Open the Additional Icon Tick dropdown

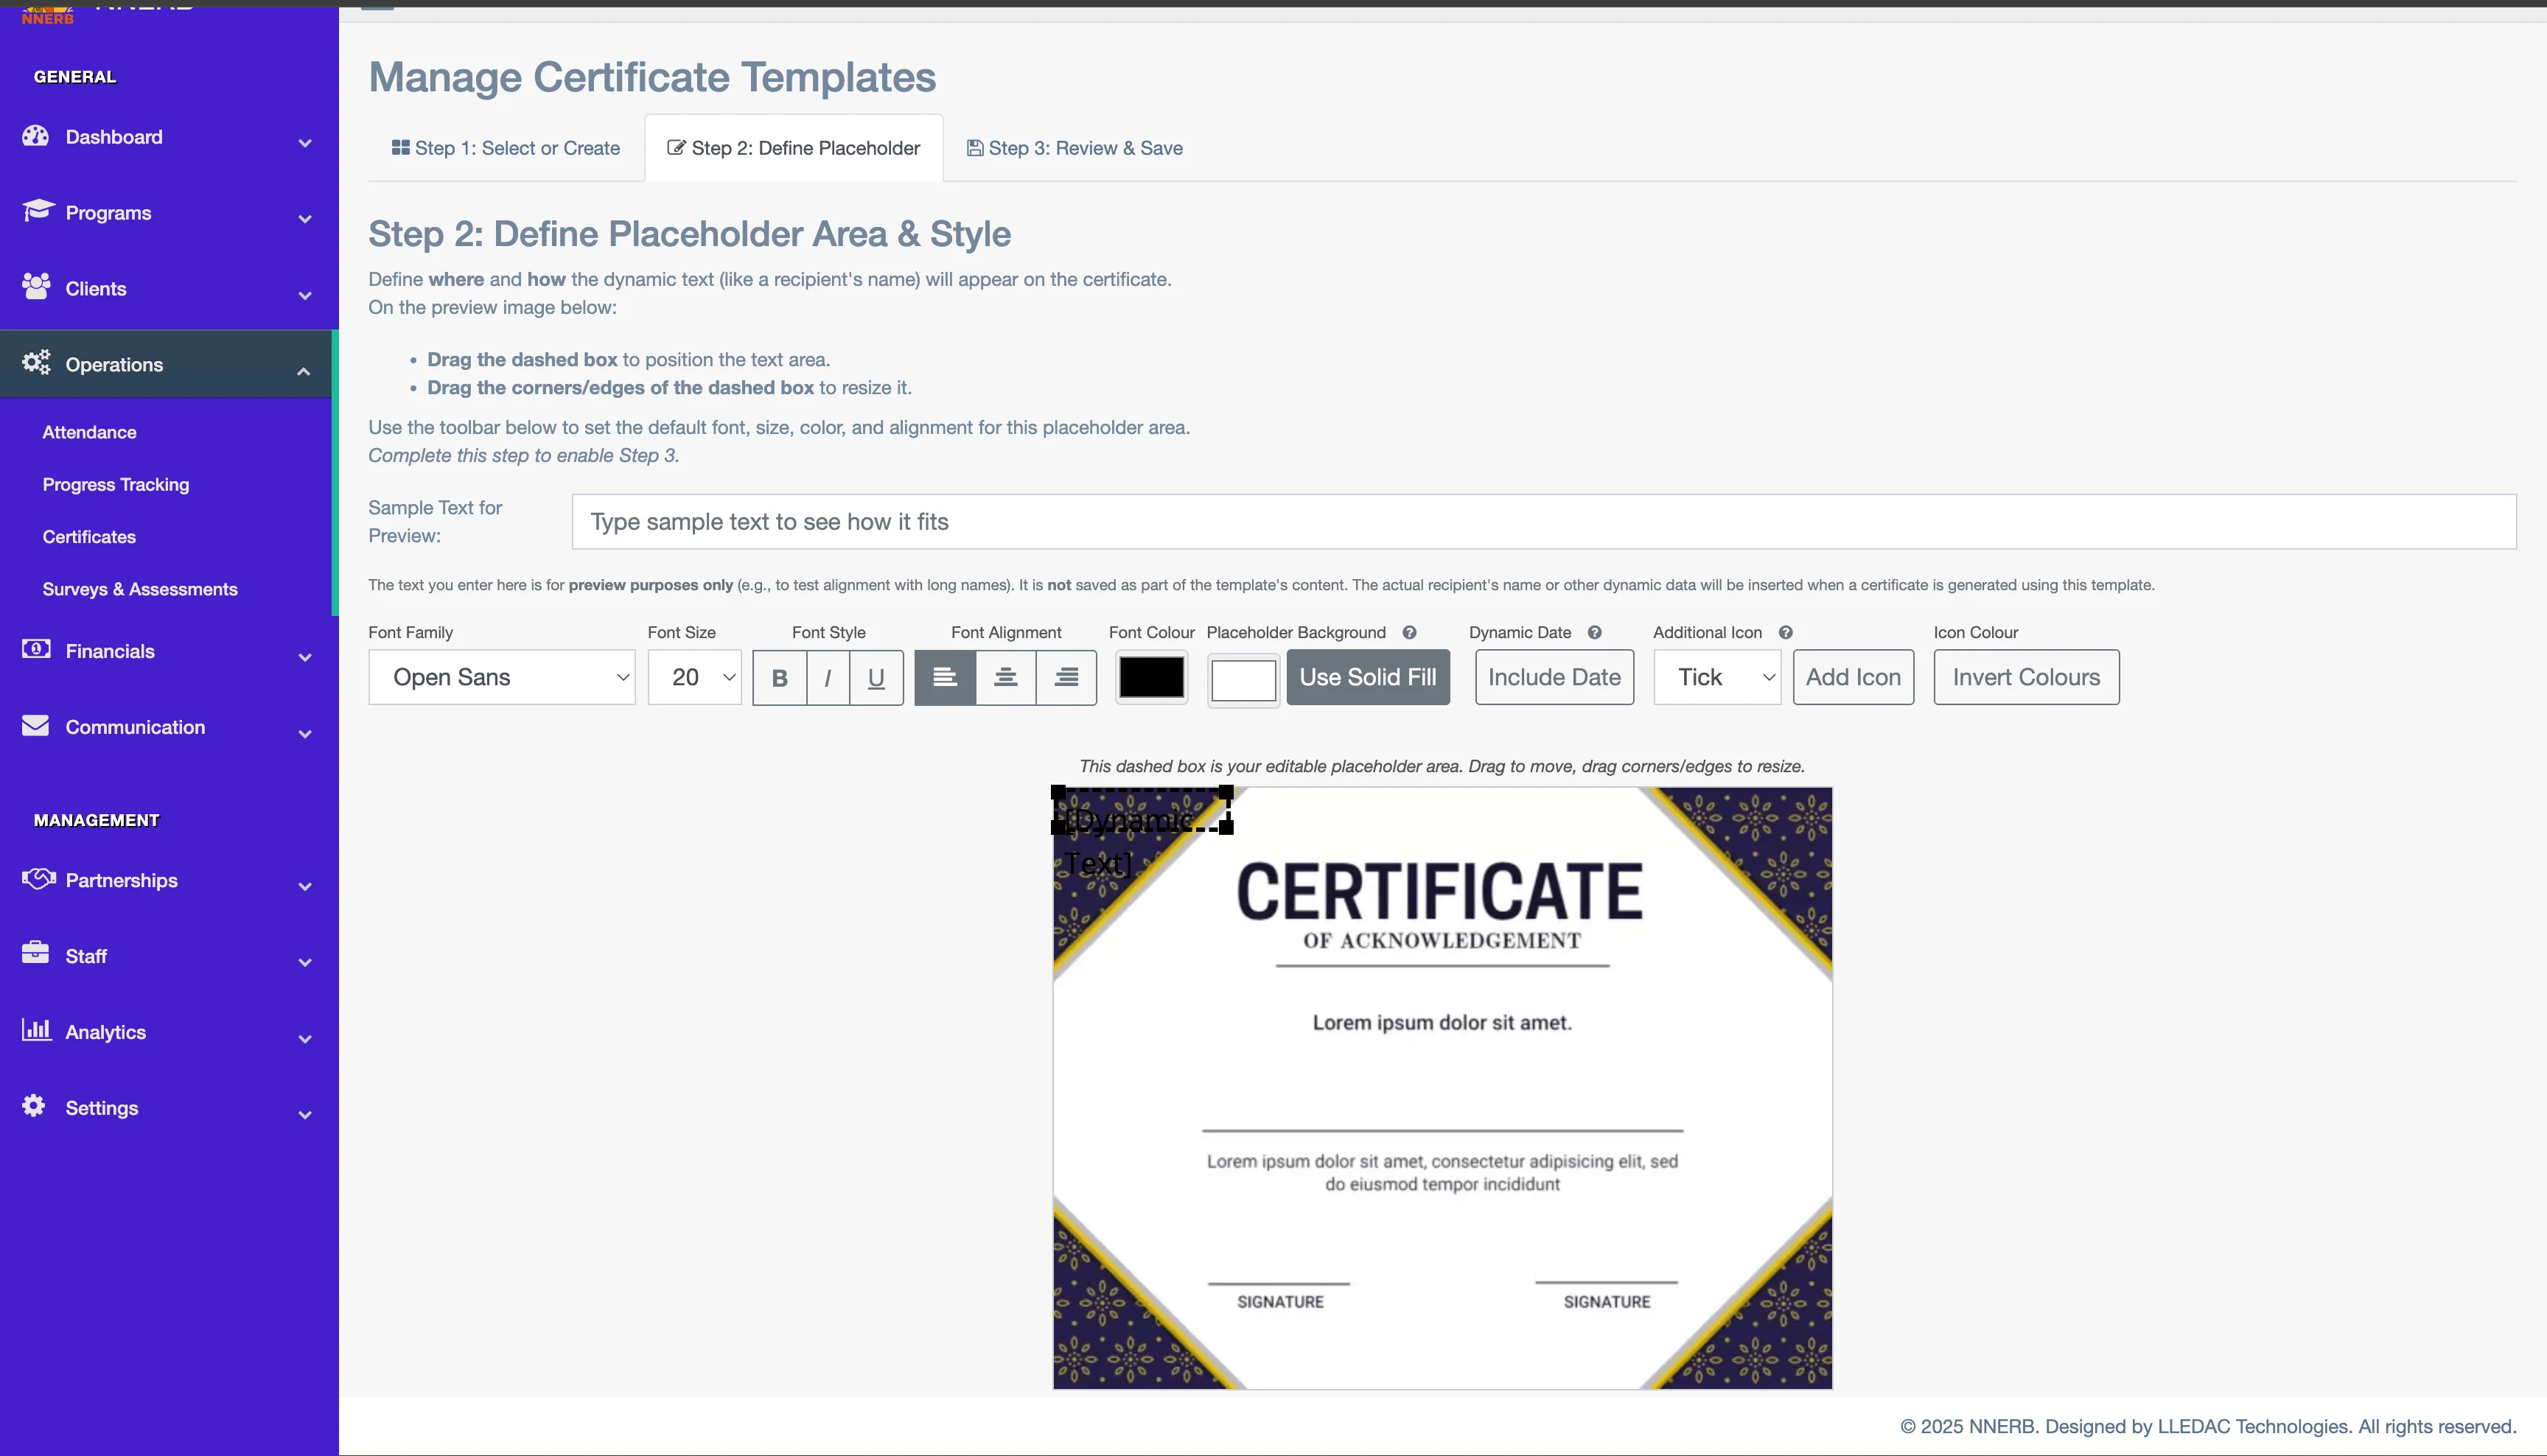(1716, 678)
